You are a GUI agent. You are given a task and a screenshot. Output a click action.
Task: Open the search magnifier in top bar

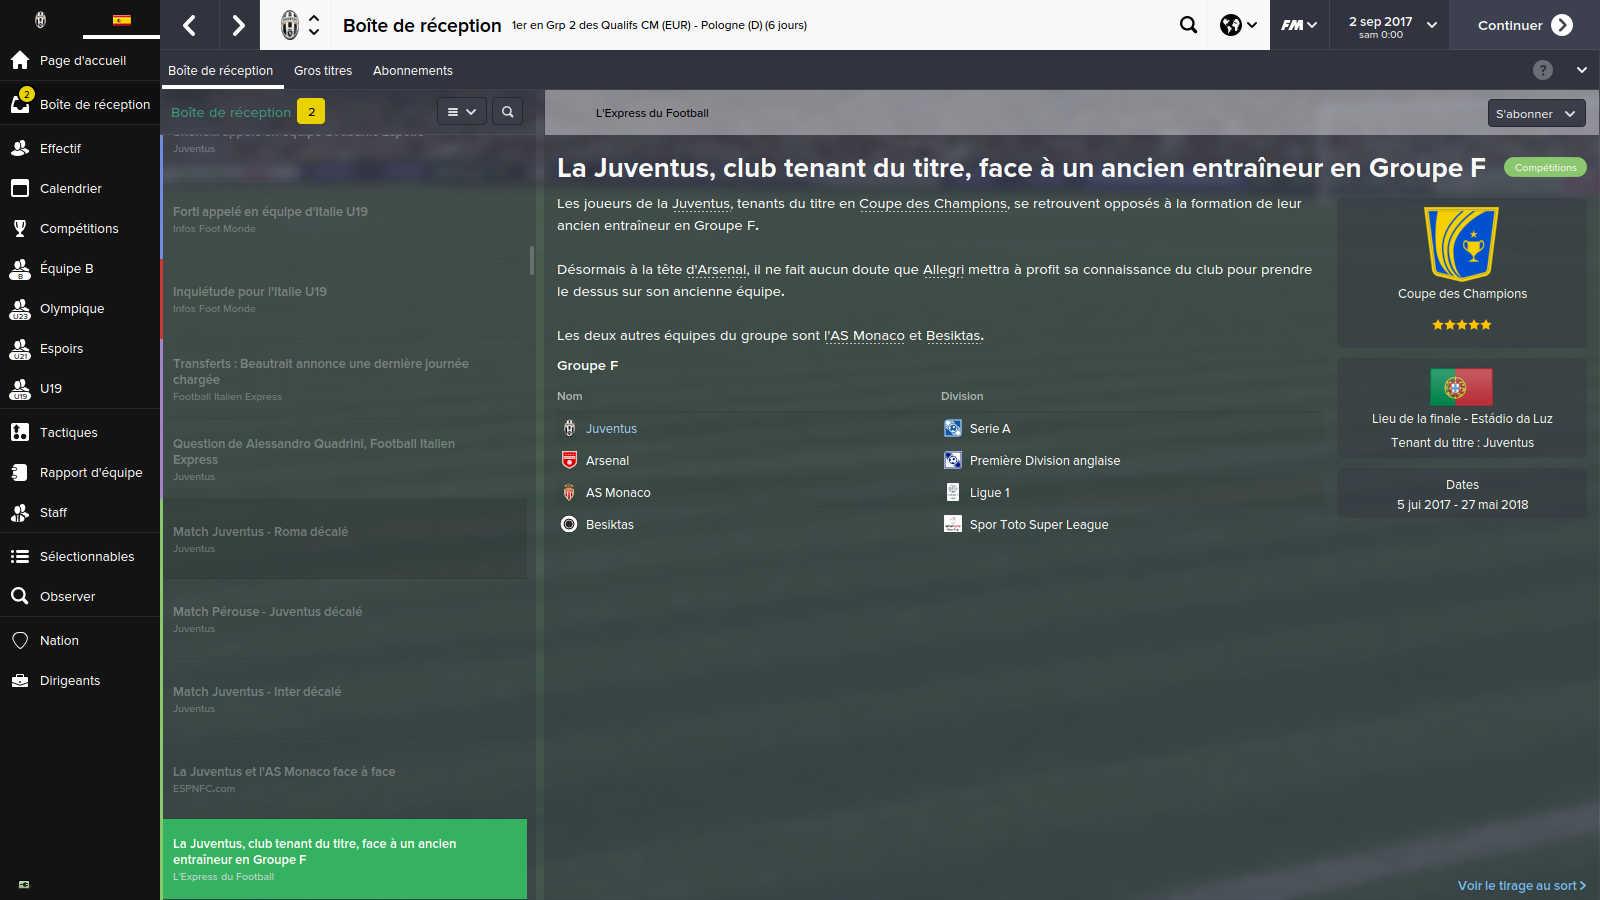(1188, 25)
